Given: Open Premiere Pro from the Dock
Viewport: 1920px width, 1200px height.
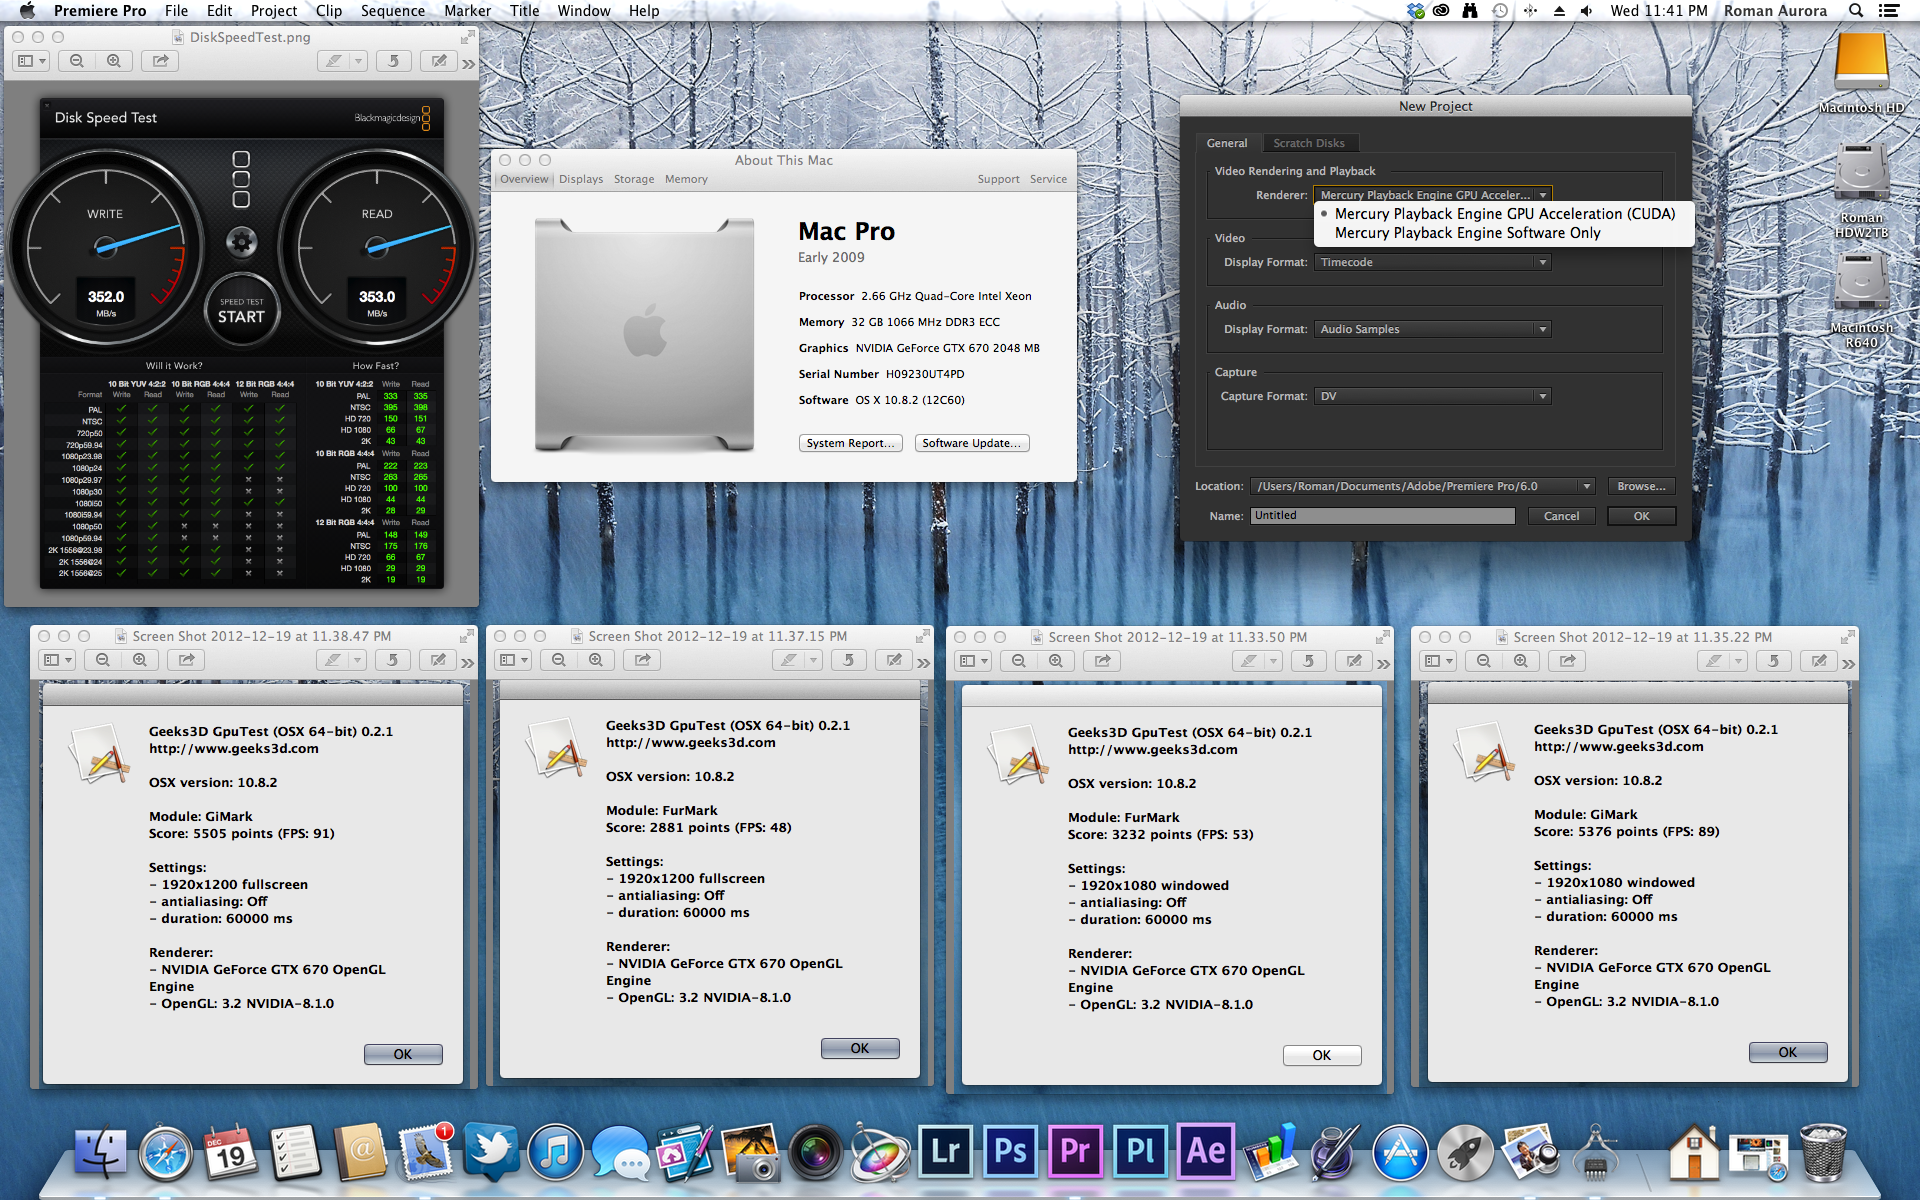Looking at the screenshot, I should pos(1074,1151).
